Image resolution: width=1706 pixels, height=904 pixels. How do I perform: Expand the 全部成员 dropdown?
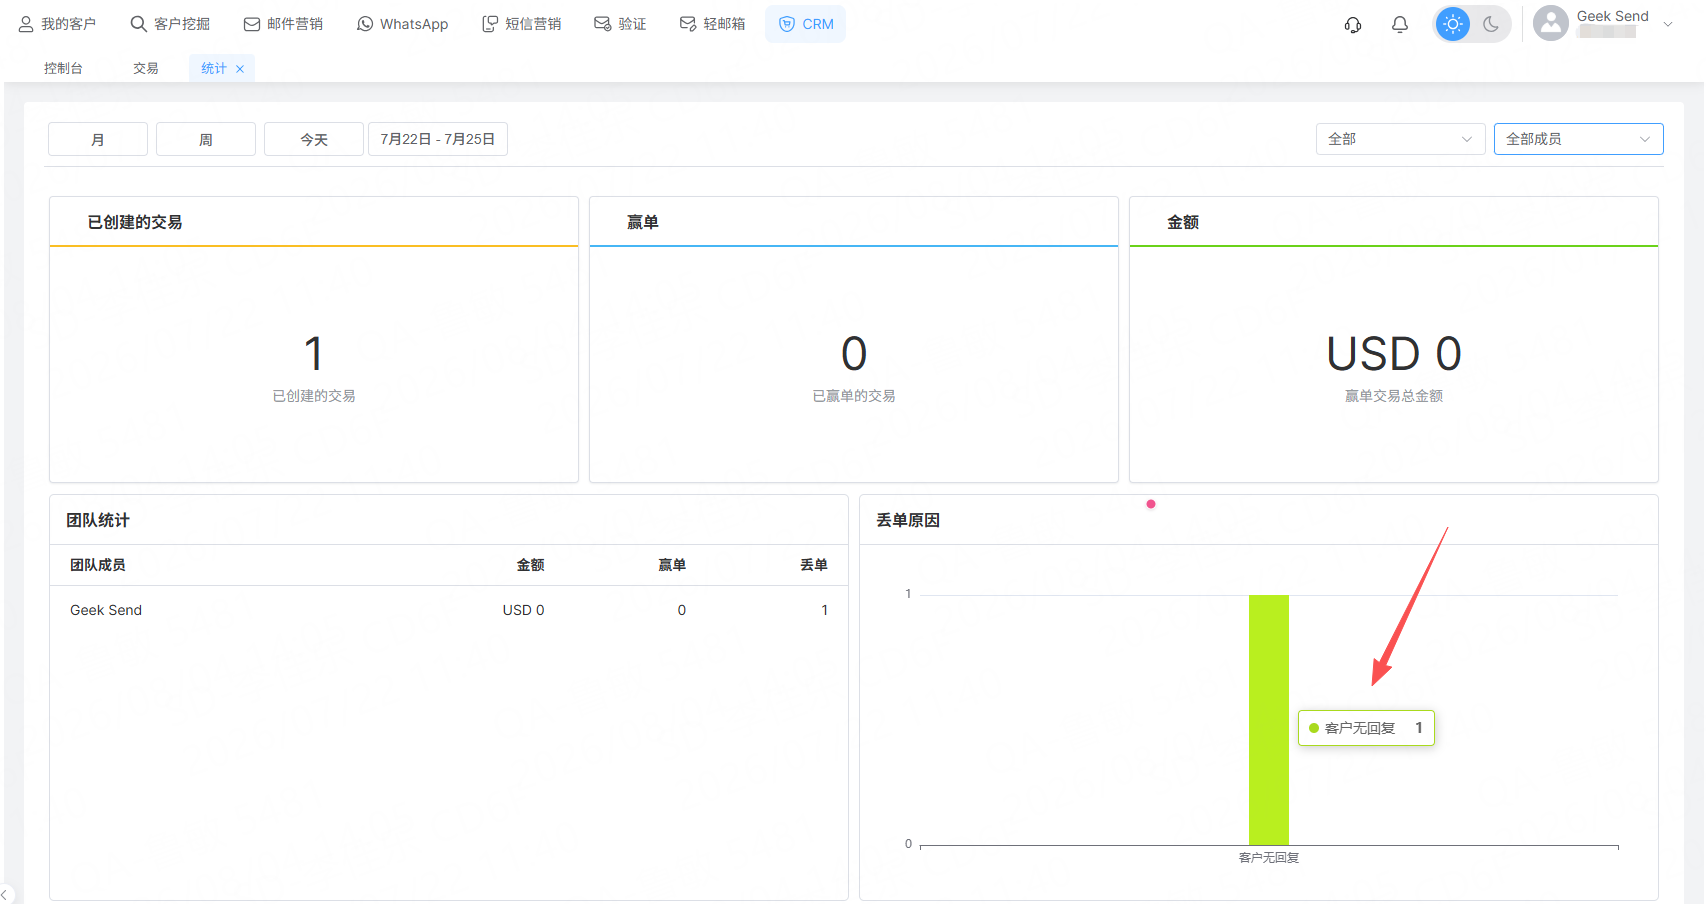click(1578, 139)
